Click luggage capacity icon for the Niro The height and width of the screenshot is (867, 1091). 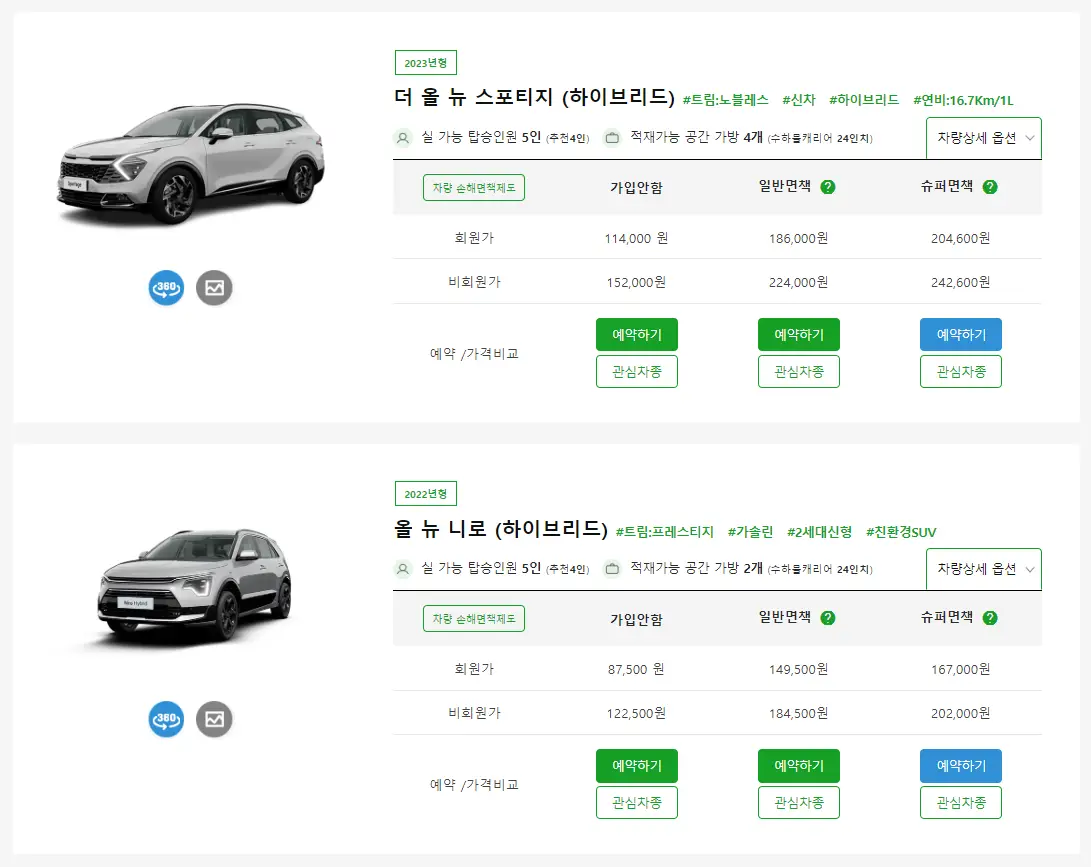[612, 569]
